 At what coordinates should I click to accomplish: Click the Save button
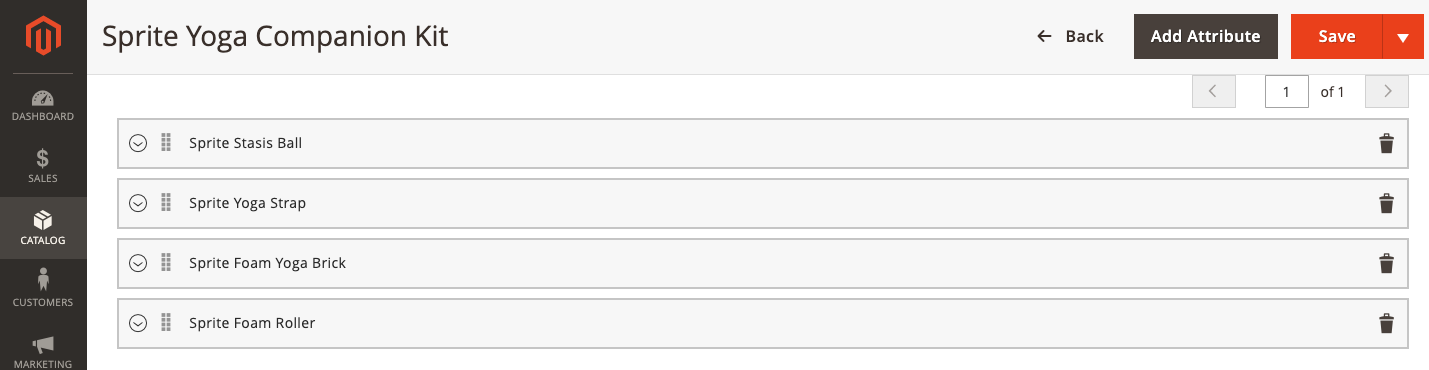coord(1337,37)
